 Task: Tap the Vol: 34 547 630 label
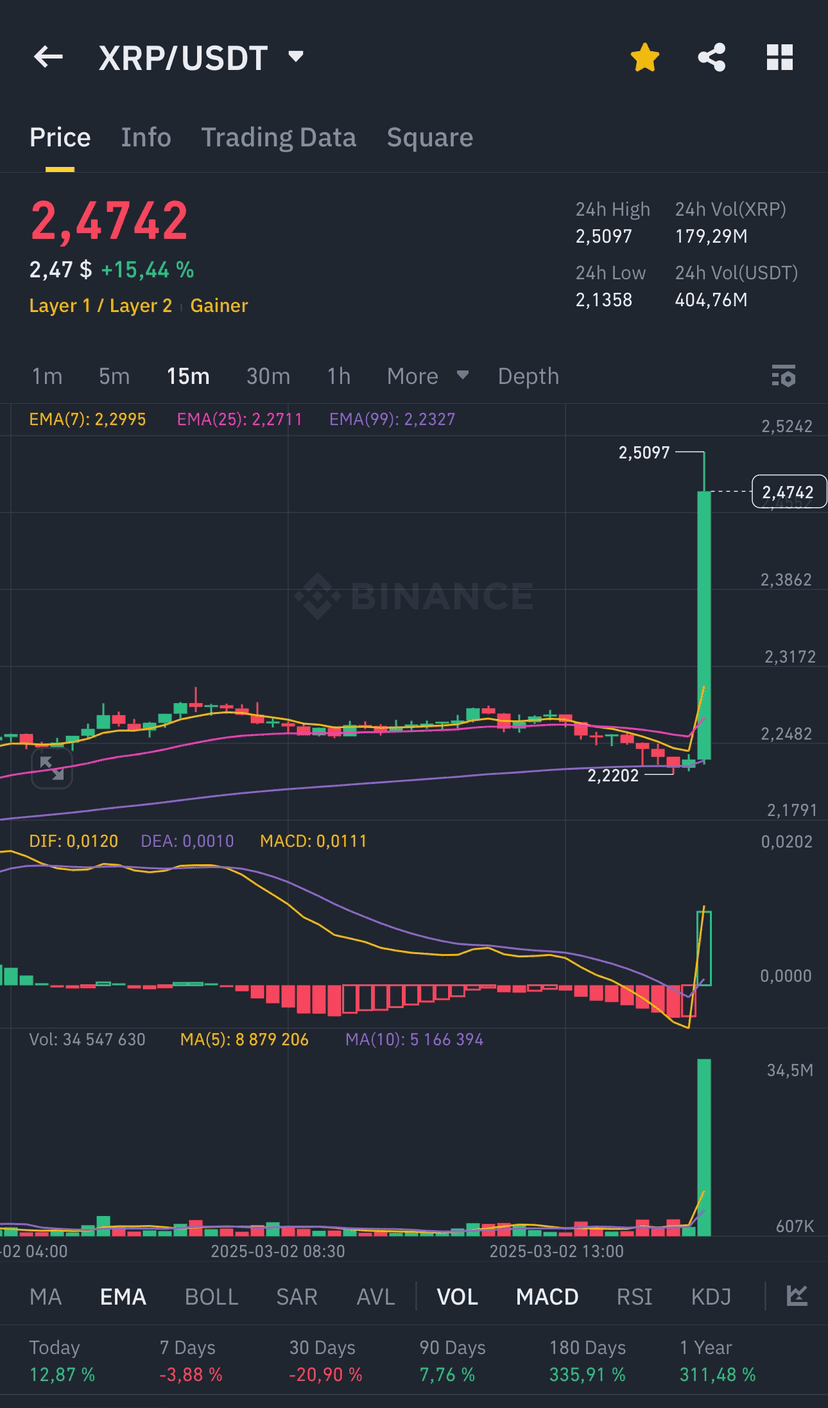[x=87, y=1040]
